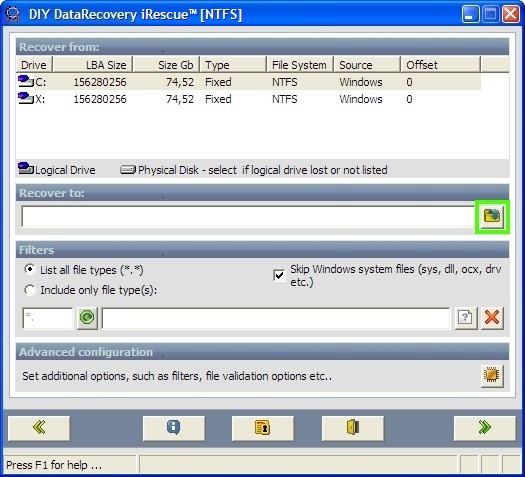Proceed with the double right arrow
The image size is (525, 477).
click(x=485, y=428)
